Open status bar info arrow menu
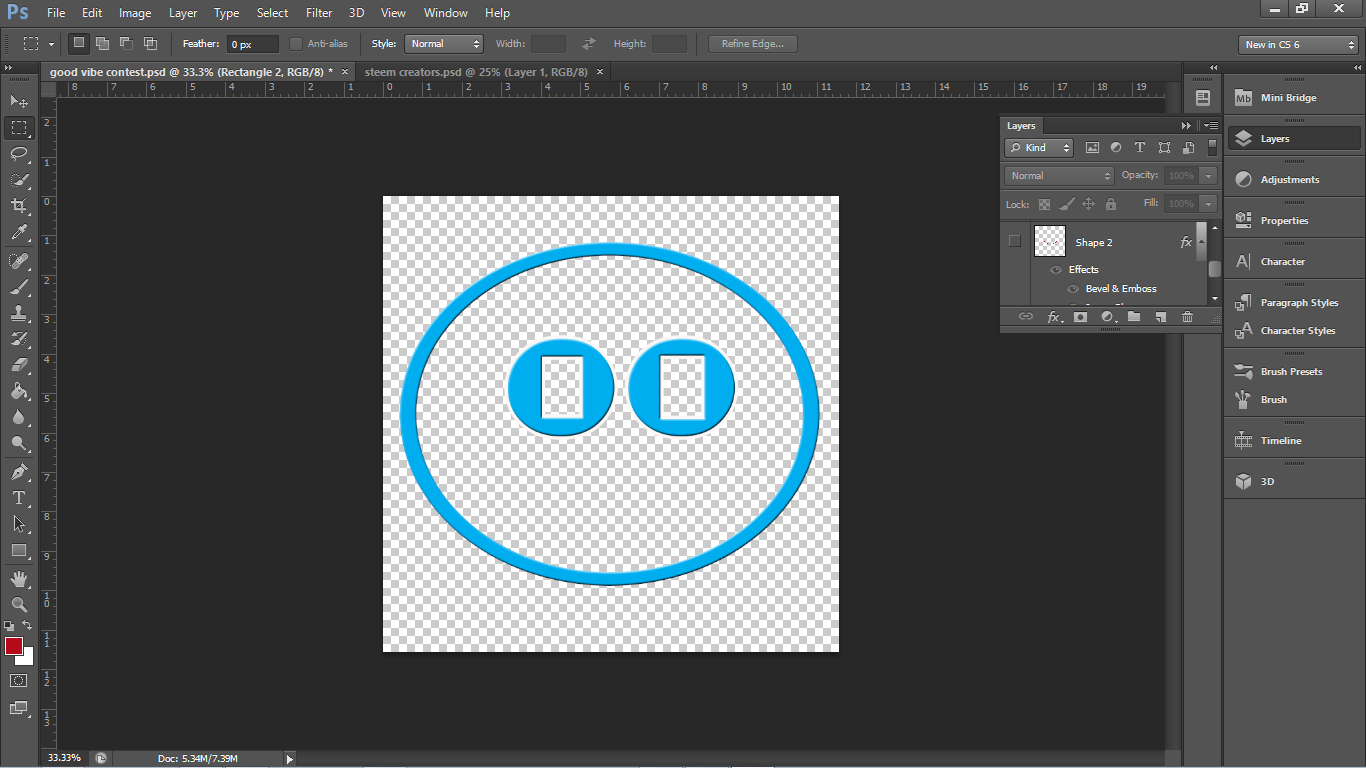The image size is (1366, 768). click(x=290, y=759)
